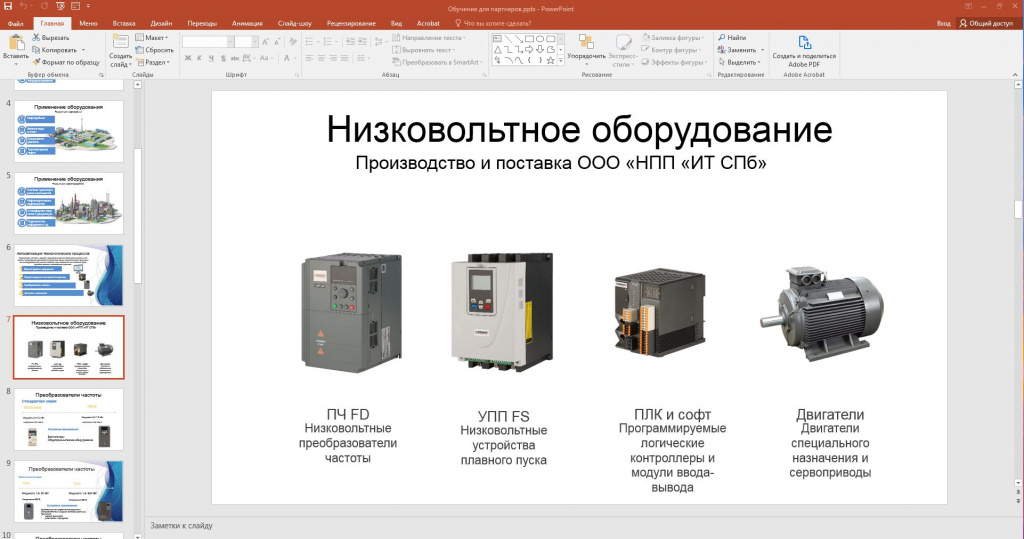Toggle italic text formatting
1024x539 pixels.
tap(199, 58)
